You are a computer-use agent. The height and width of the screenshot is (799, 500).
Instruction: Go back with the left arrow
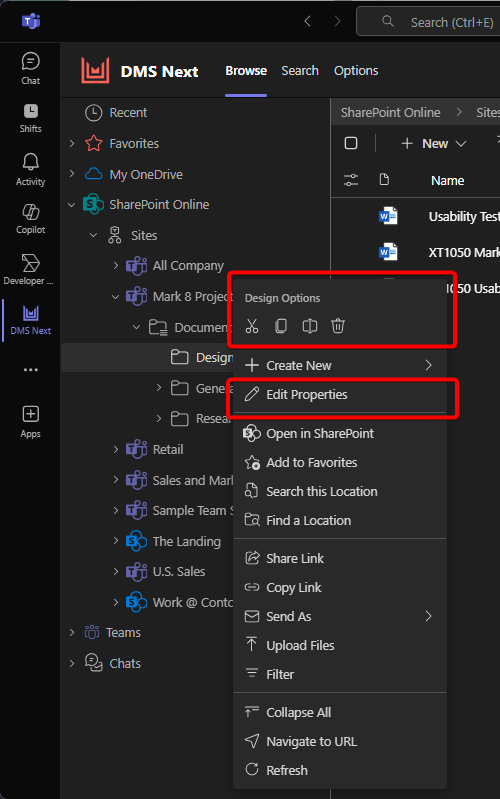tap(307, 21)
